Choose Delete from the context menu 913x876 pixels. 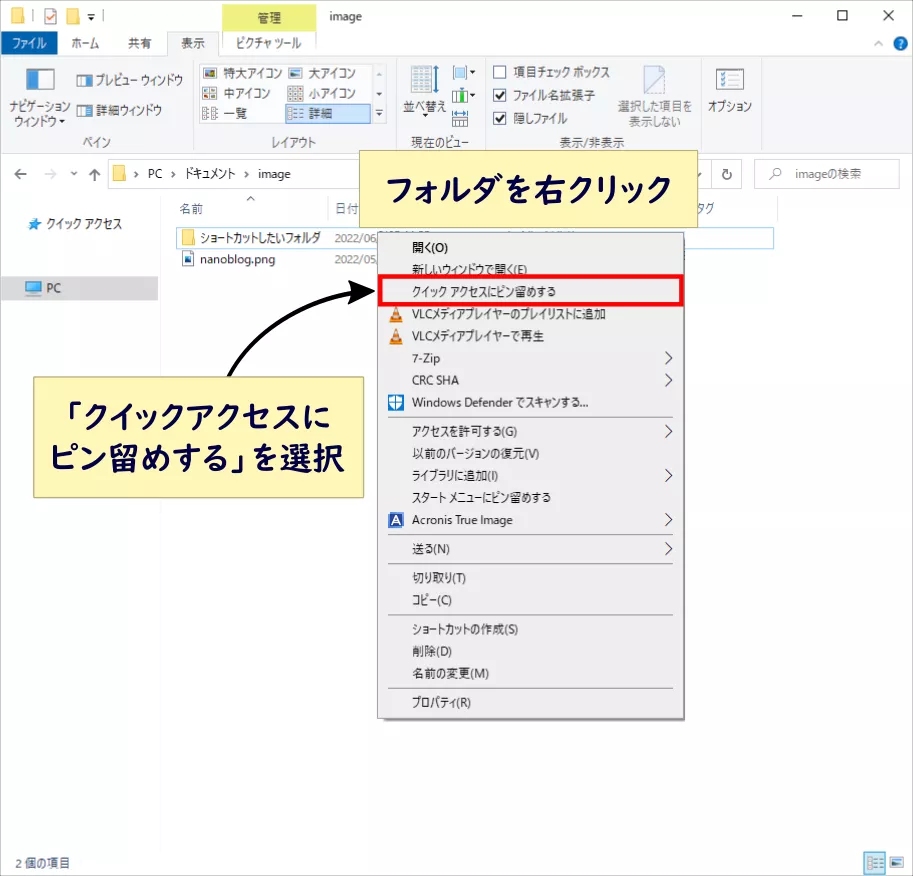tap(530, 652)
